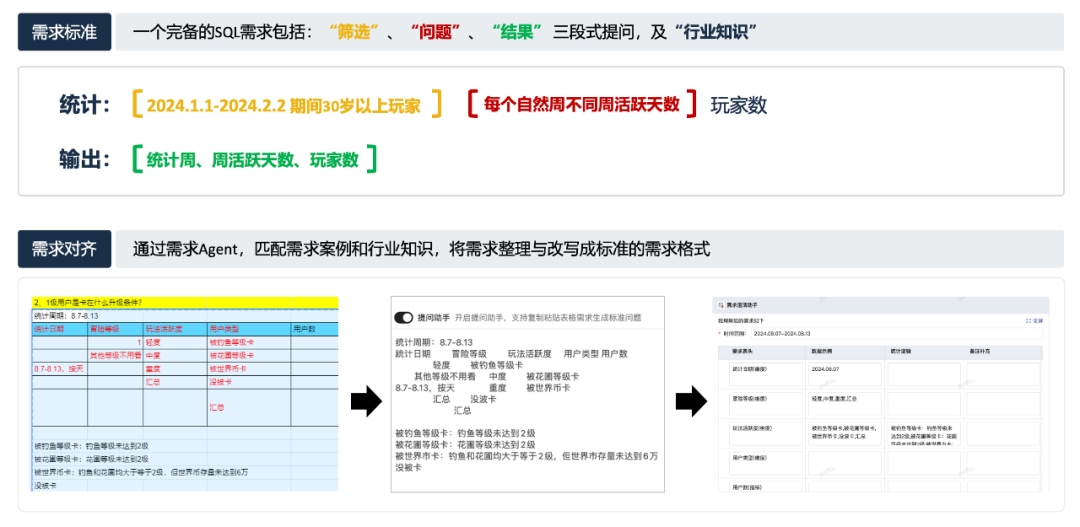The height and width of the screenshot is (527, 1080).
Task: Select spreadsheet header cell 用户数
Action: click(315, 329)
